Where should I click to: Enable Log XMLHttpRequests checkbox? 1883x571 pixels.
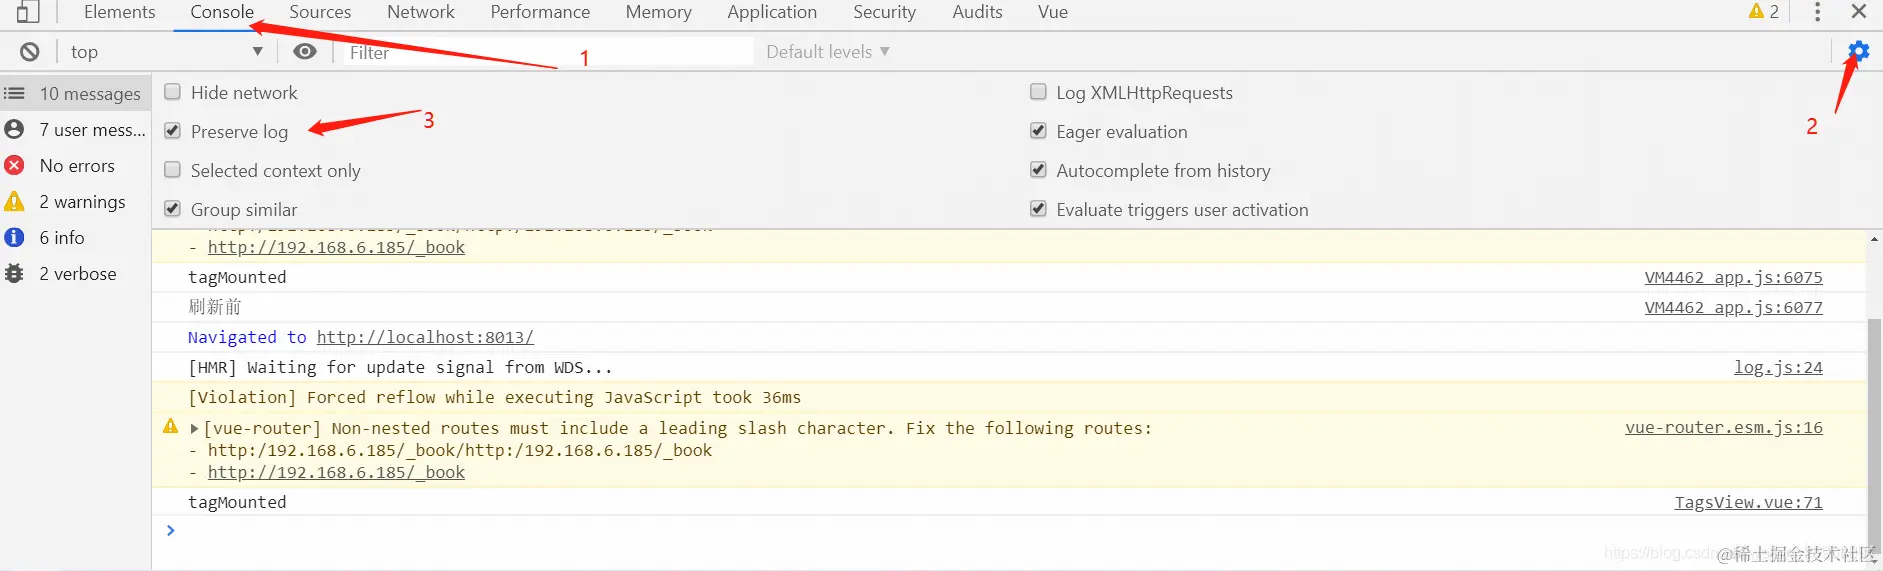[x=1038, y=92]
